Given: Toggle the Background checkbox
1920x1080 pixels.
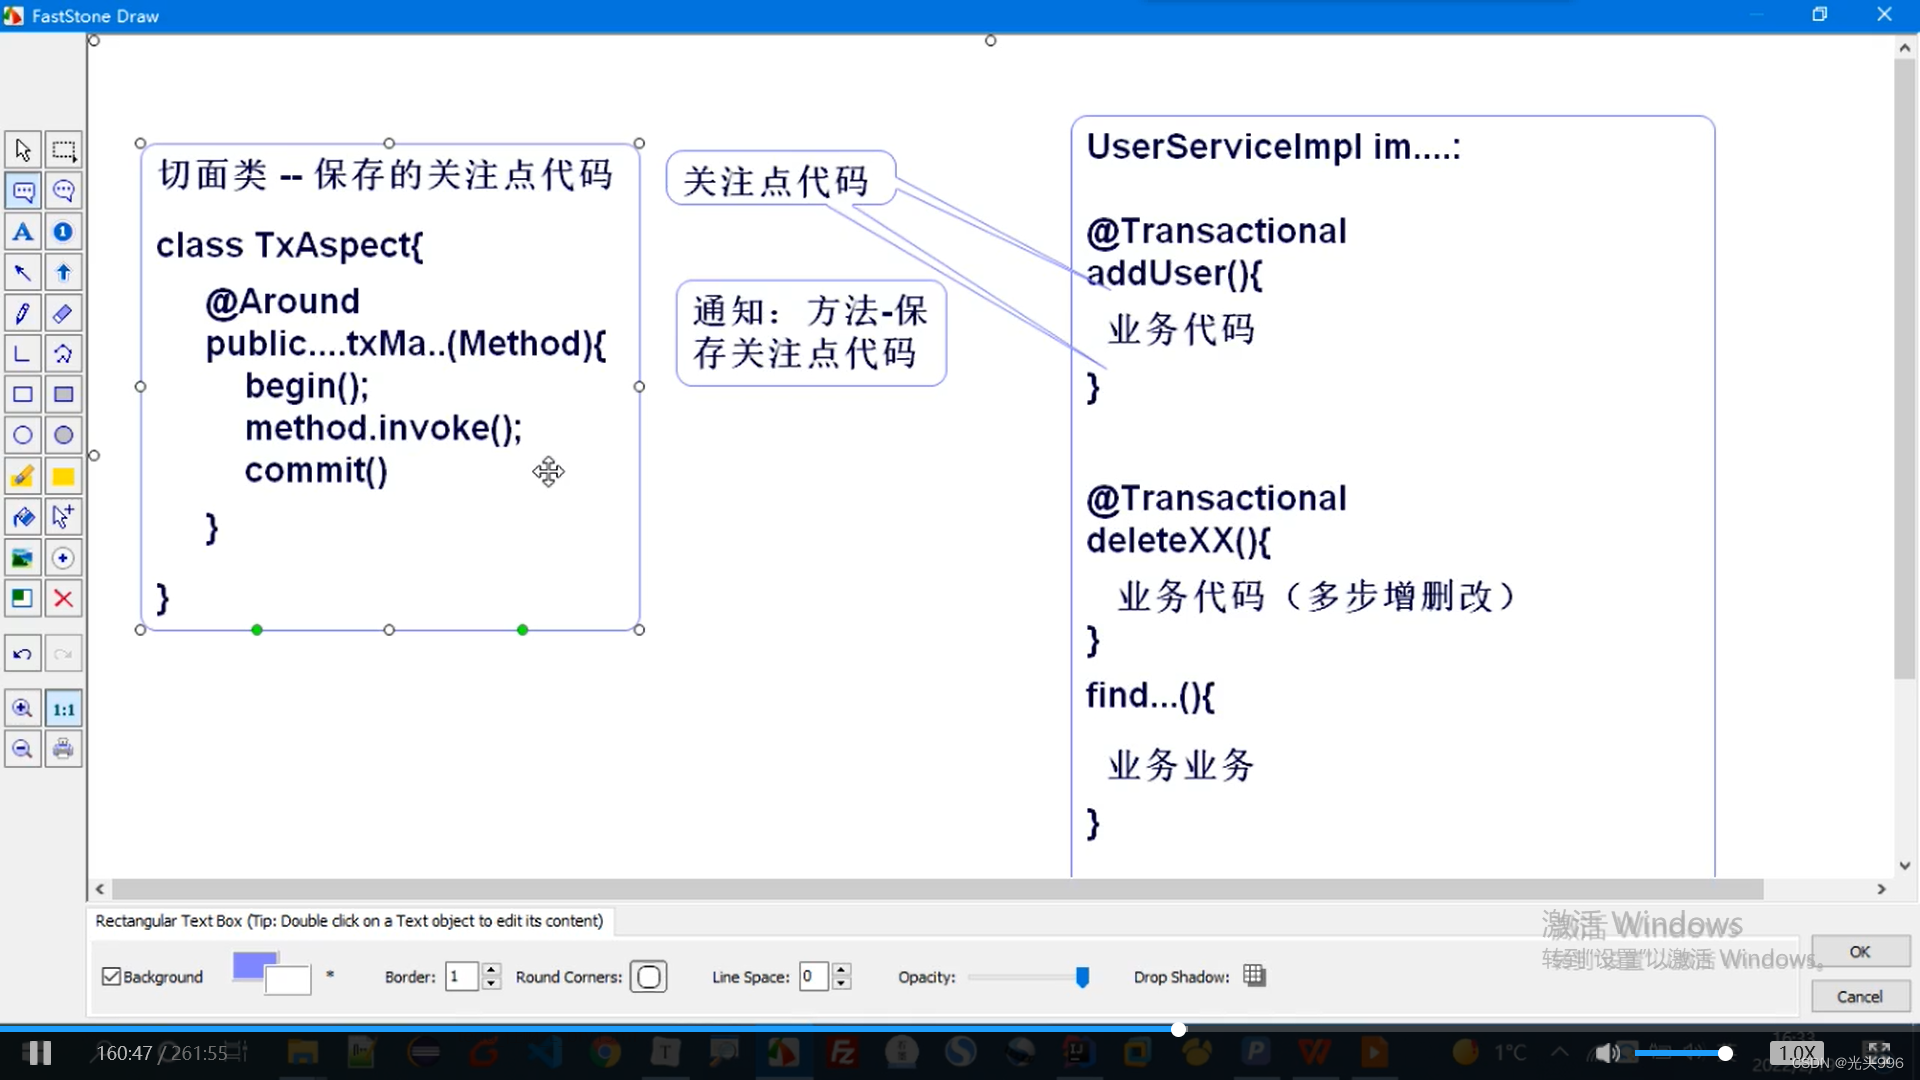Looking at the screenshot, I should 111,976.
